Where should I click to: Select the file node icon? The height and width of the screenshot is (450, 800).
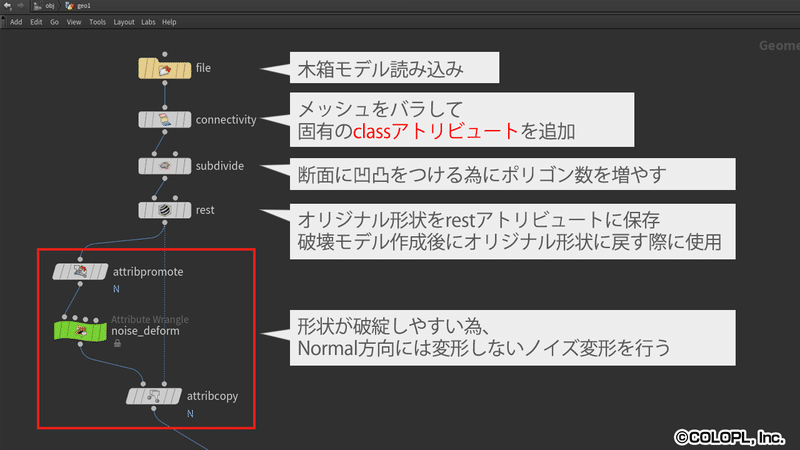(x=164, y=69)
